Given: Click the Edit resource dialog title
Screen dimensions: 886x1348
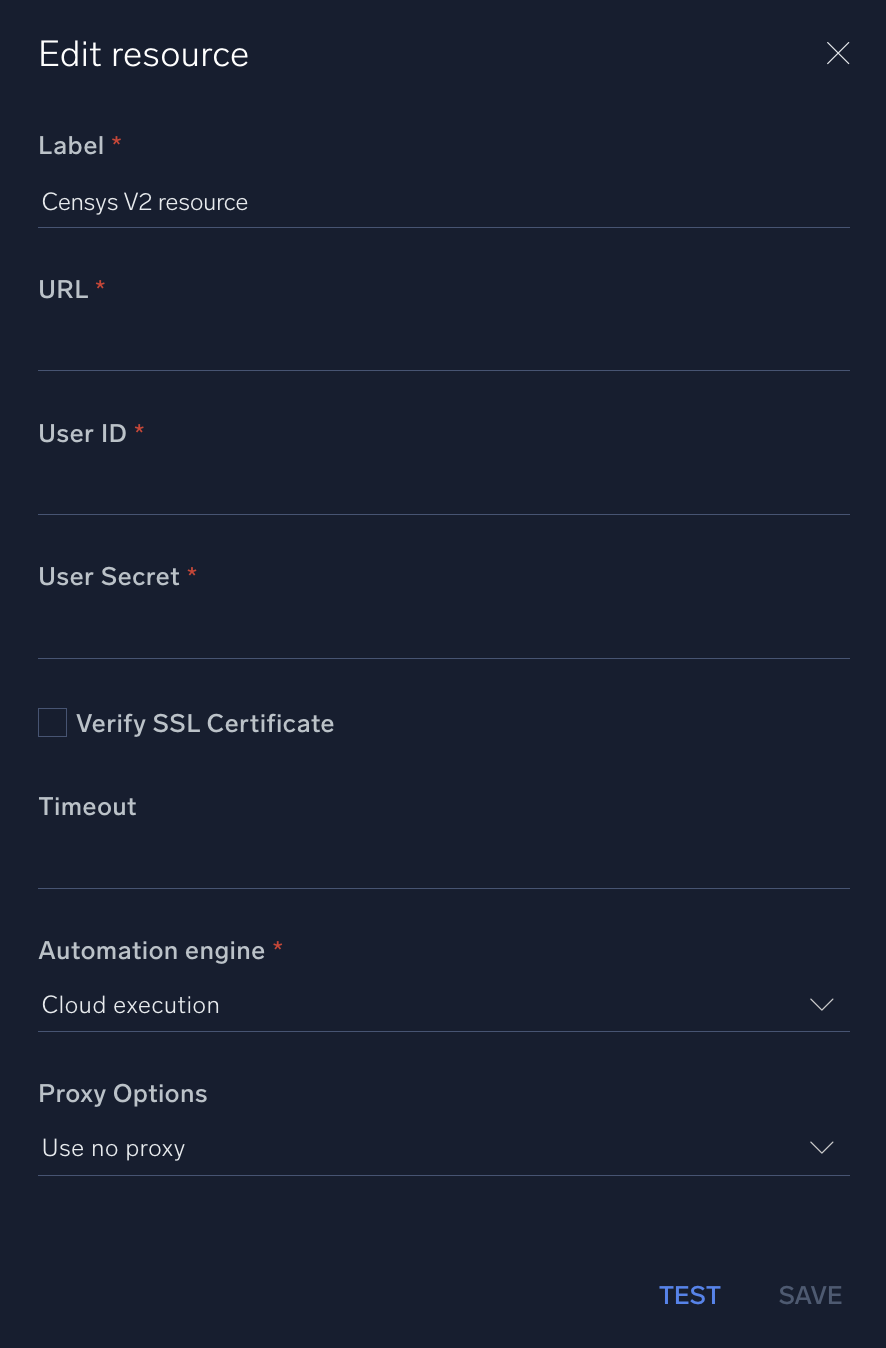Looking at the screenshot, I should (143, 54).
